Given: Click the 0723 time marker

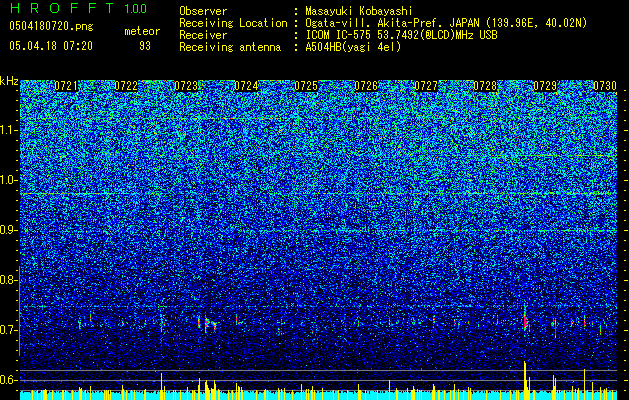Looking at the screenshot, I should (x=186, y=86).
